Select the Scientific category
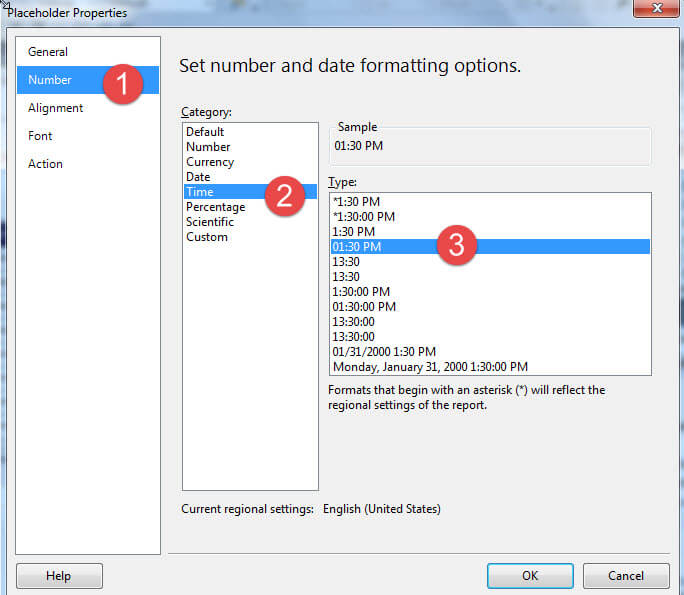The height and width of the screenshot is (595, 684). click(x=210, y=222)
